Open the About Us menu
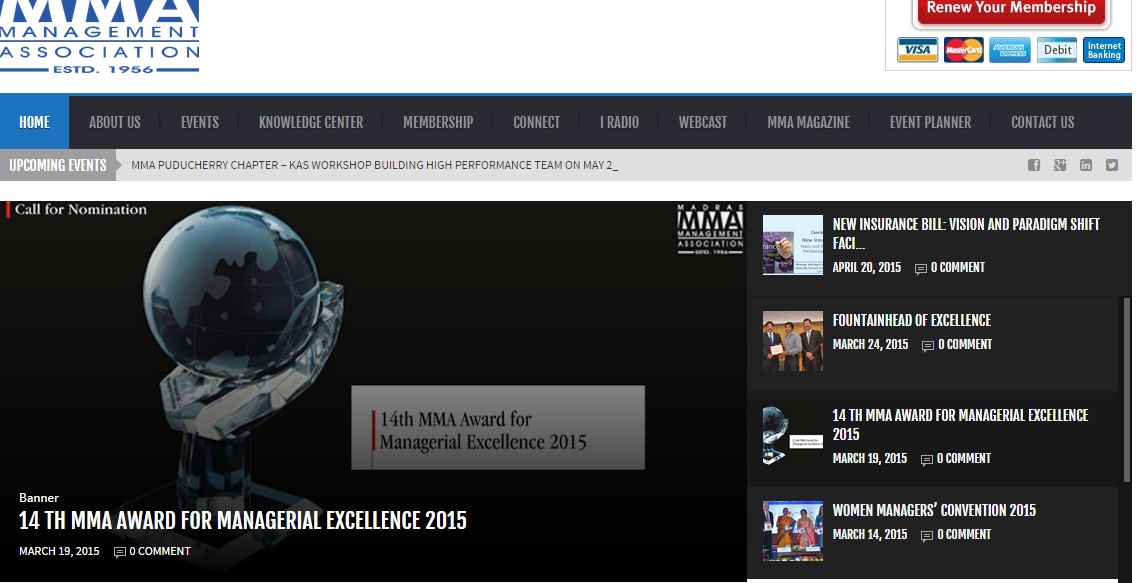Viewport: 1137px width, 583px height. click(115, 122)
